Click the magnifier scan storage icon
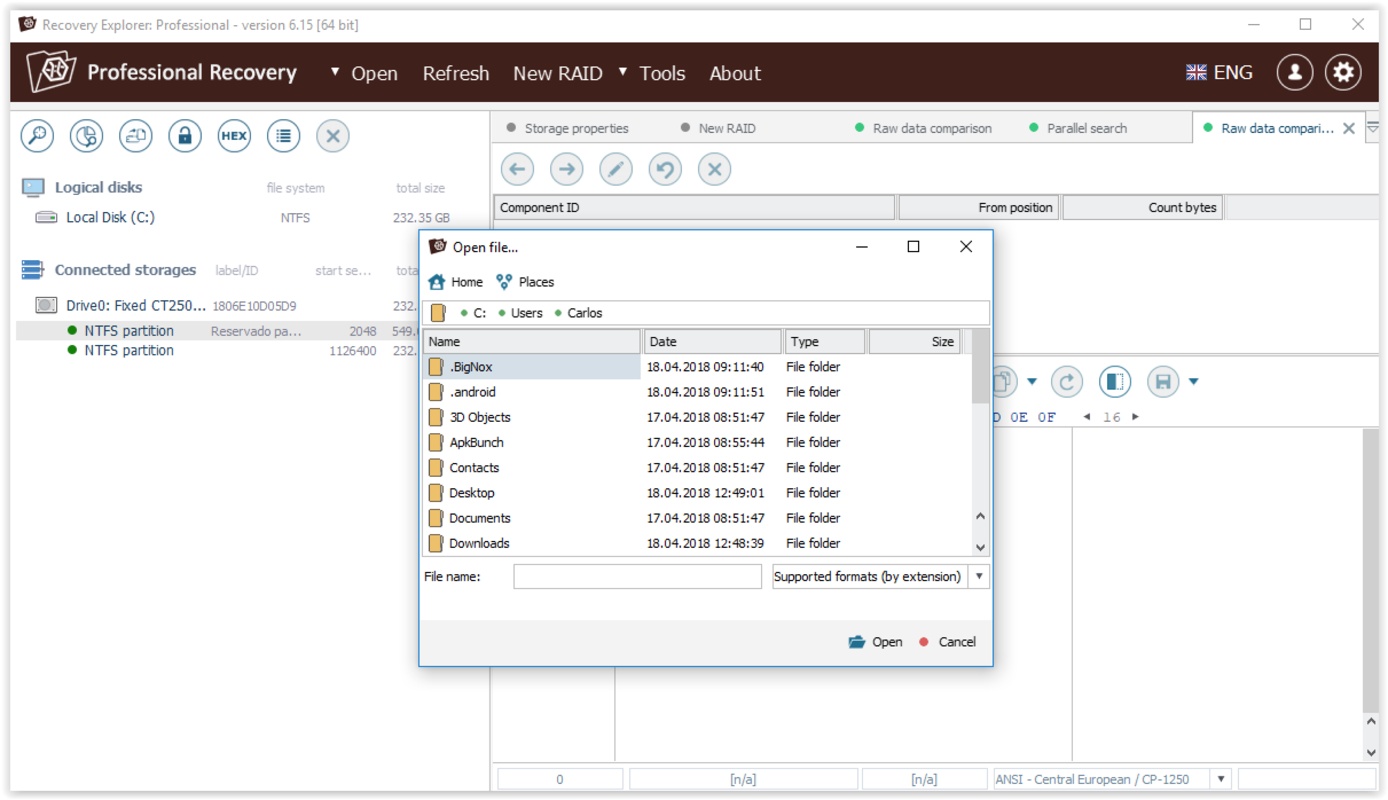The image size is (1388, 800). tap(37, 136)
